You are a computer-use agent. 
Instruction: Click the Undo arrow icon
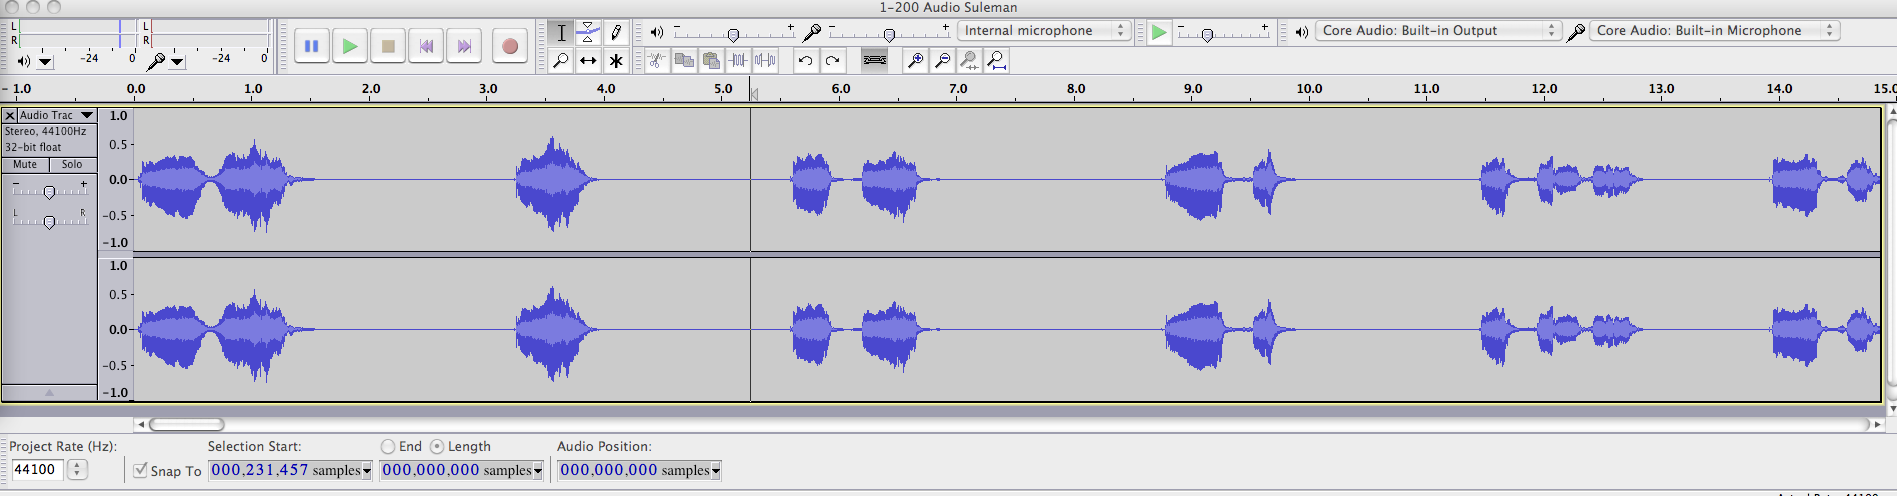[805, 60]
